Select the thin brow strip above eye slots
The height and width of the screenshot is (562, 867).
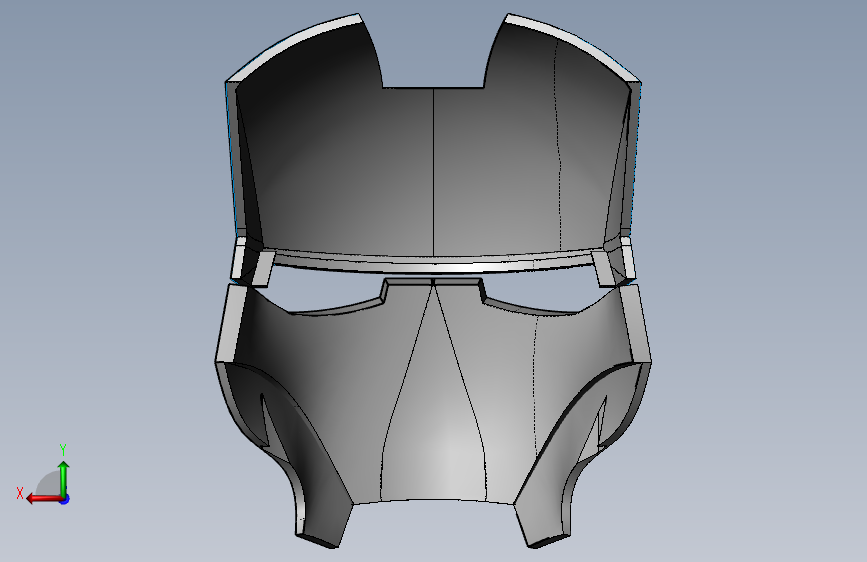[x=434, y=263]
